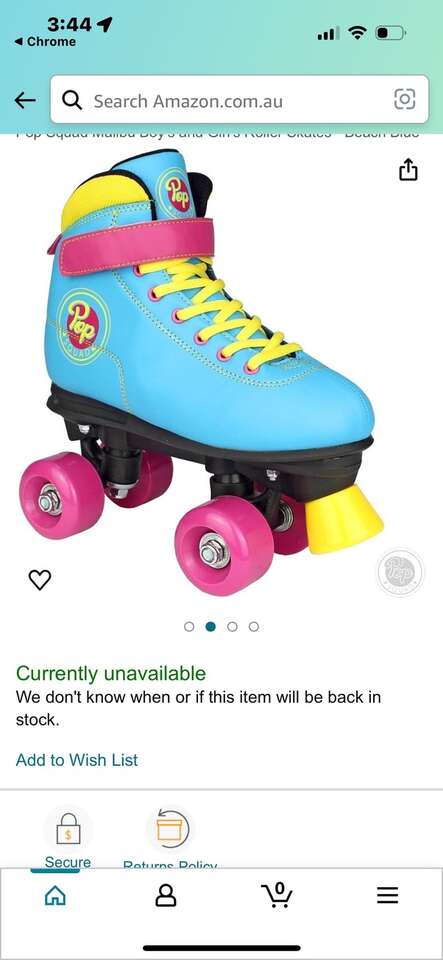Tap the share icon above product image
Screen dimensions: 443x960
(x=408, y=170)
